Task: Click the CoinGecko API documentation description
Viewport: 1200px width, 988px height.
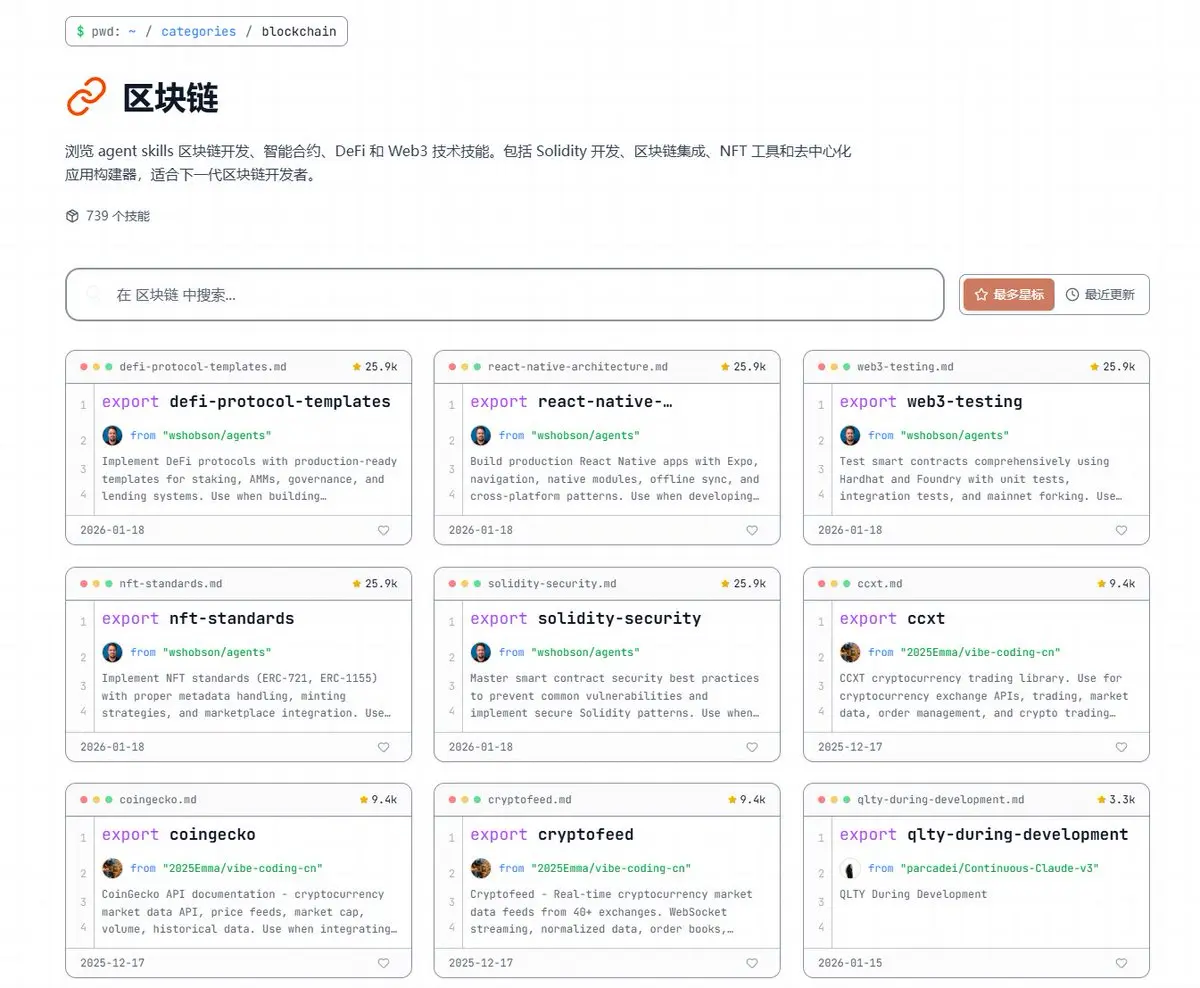Action: tap(249, 912)
